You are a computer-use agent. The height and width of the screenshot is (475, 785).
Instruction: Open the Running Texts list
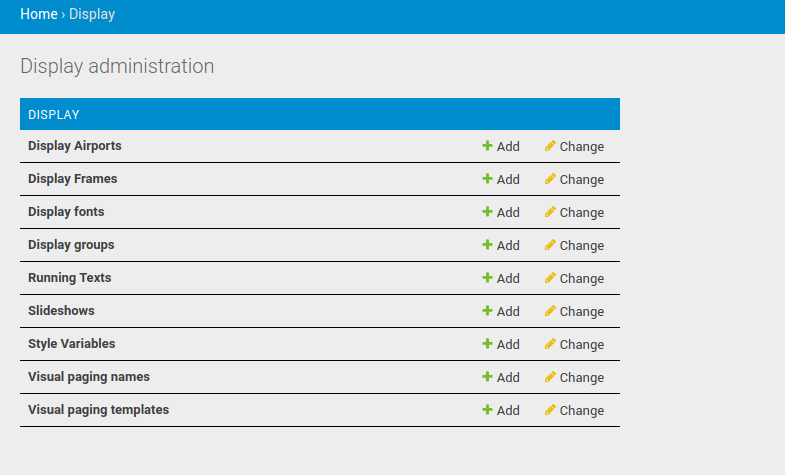[70, 278]
